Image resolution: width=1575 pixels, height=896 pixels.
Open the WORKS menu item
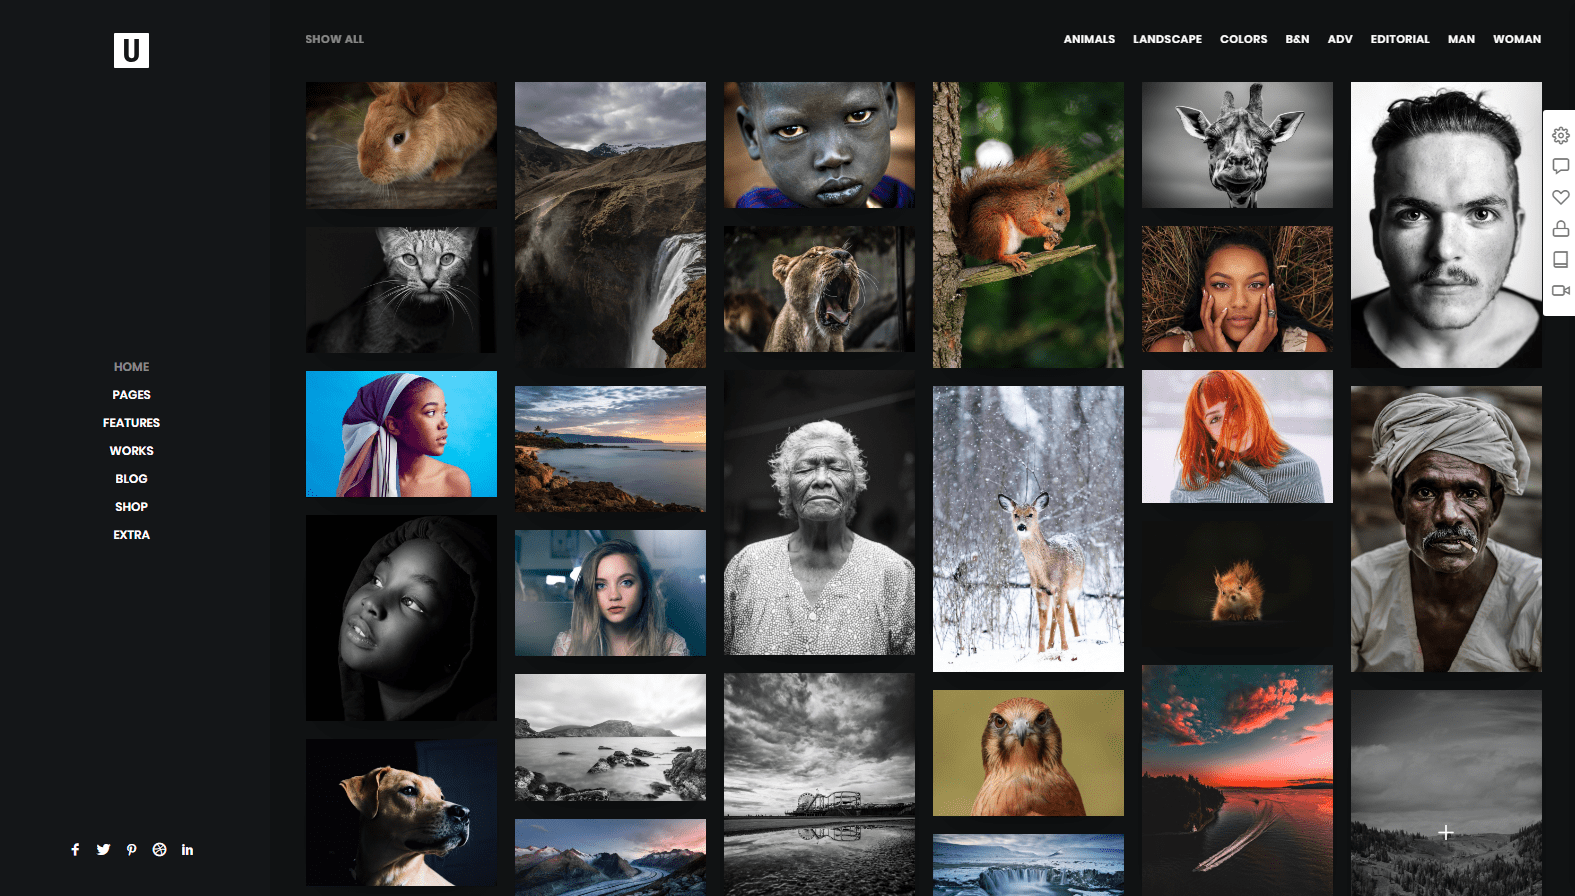(131, 451)
